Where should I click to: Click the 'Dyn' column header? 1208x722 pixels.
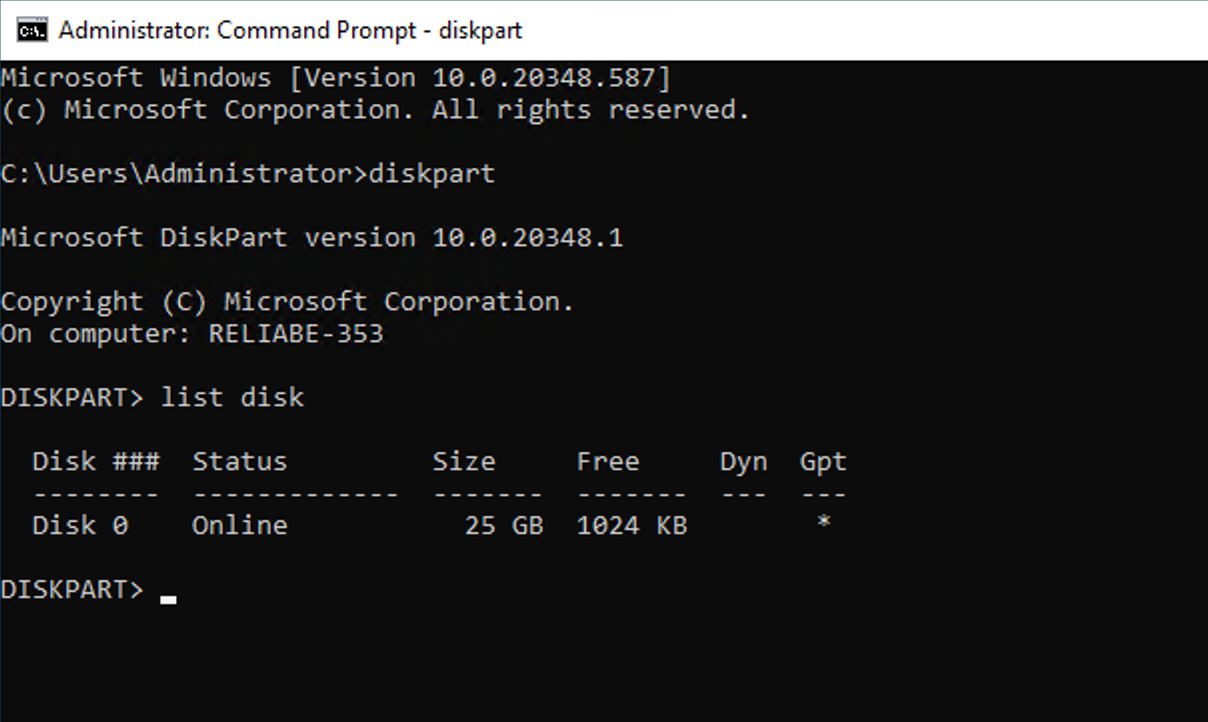(743, 462)
